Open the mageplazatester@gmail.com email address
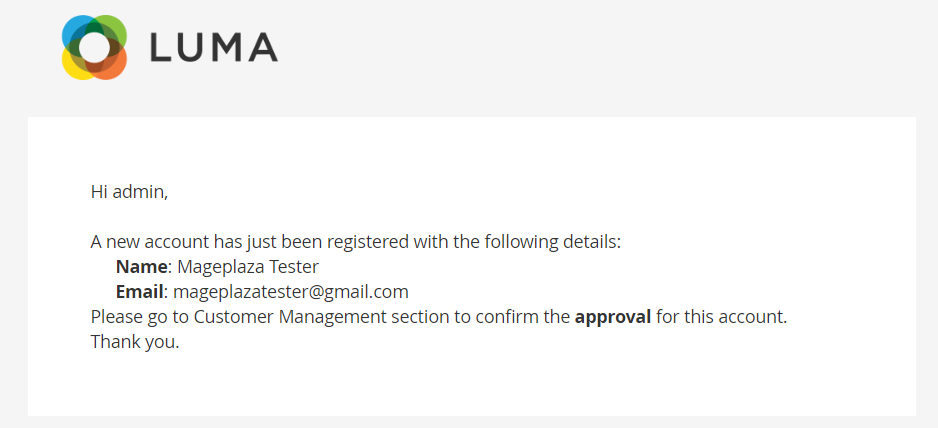 pos(291,292)
